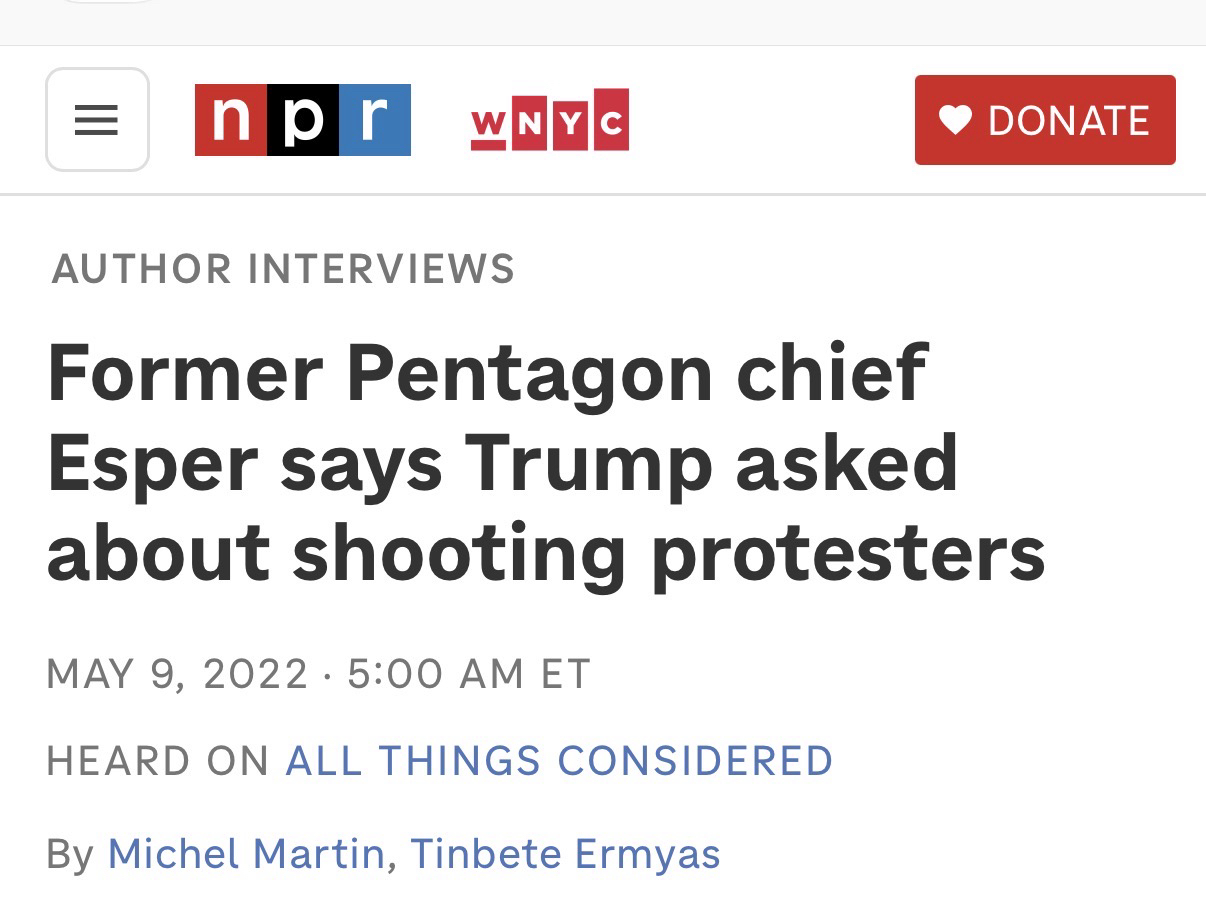This screenshot has height=921, width=1206.
Task: Click the red "n" block of NPR logo
Action: click(231, 120)
